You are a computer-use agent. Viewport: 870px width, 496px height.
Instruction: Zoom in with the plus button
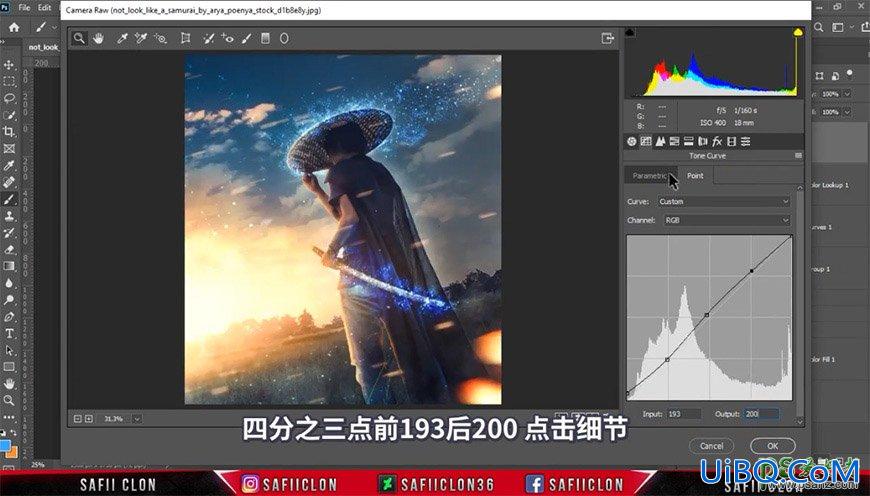coord(89,418)
